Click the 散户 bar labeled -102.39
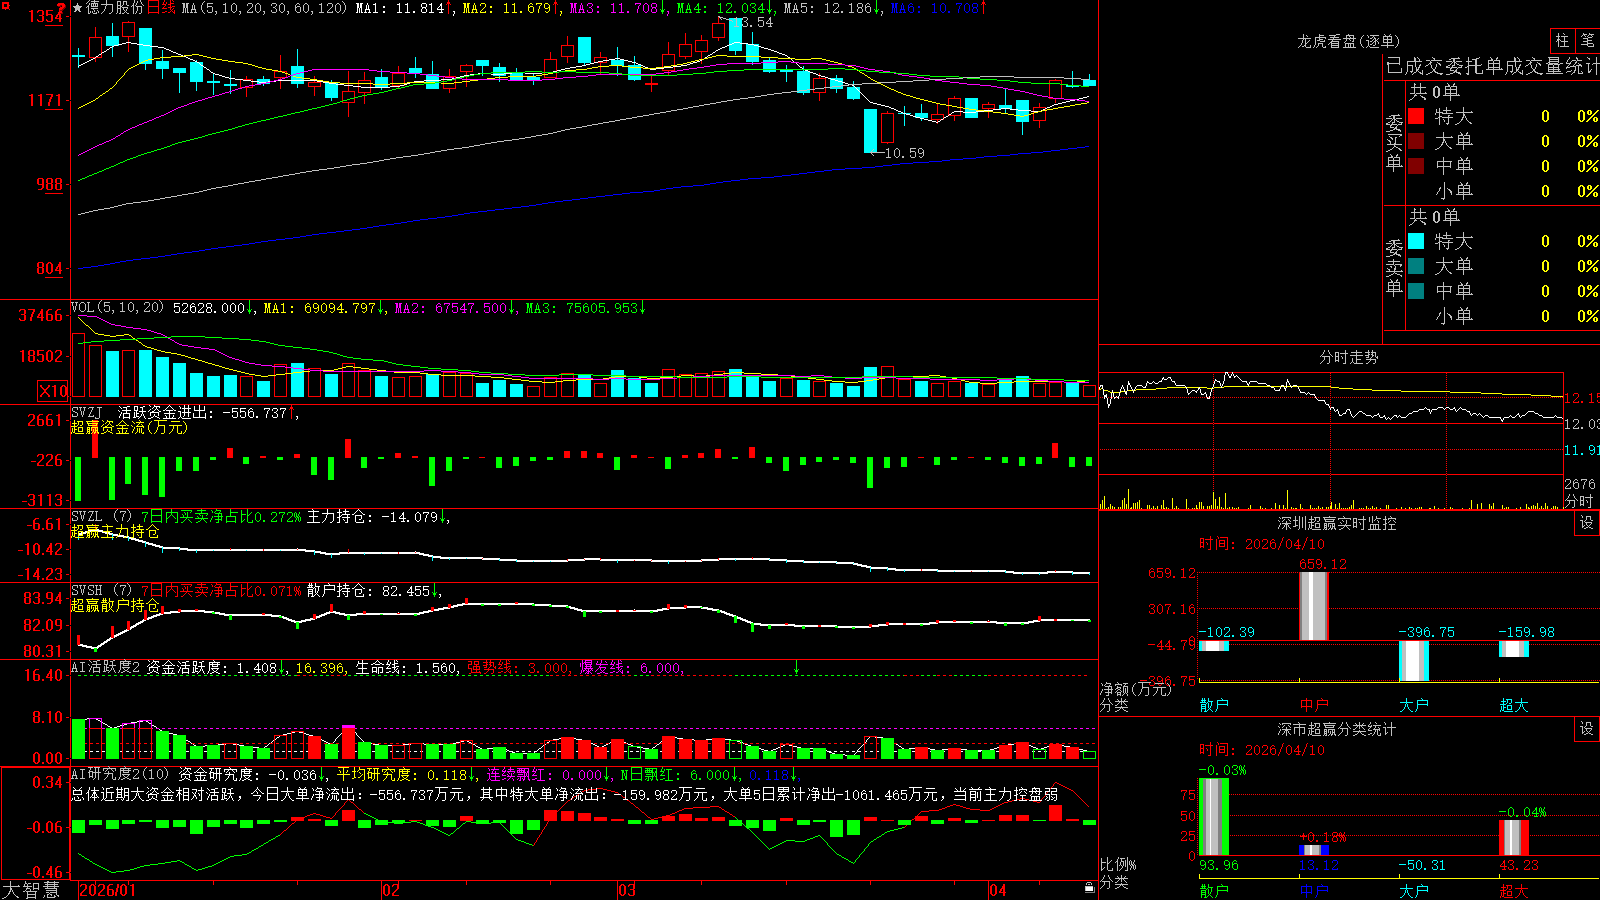This screenshot has height=900, width=1600. [x=1214, y=646]
